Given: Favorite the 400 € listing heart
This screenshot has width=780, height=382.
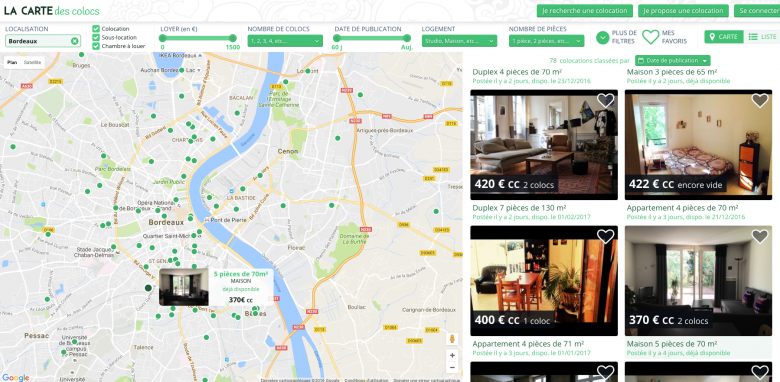Looking at the screenshot, I should (605, 236).
